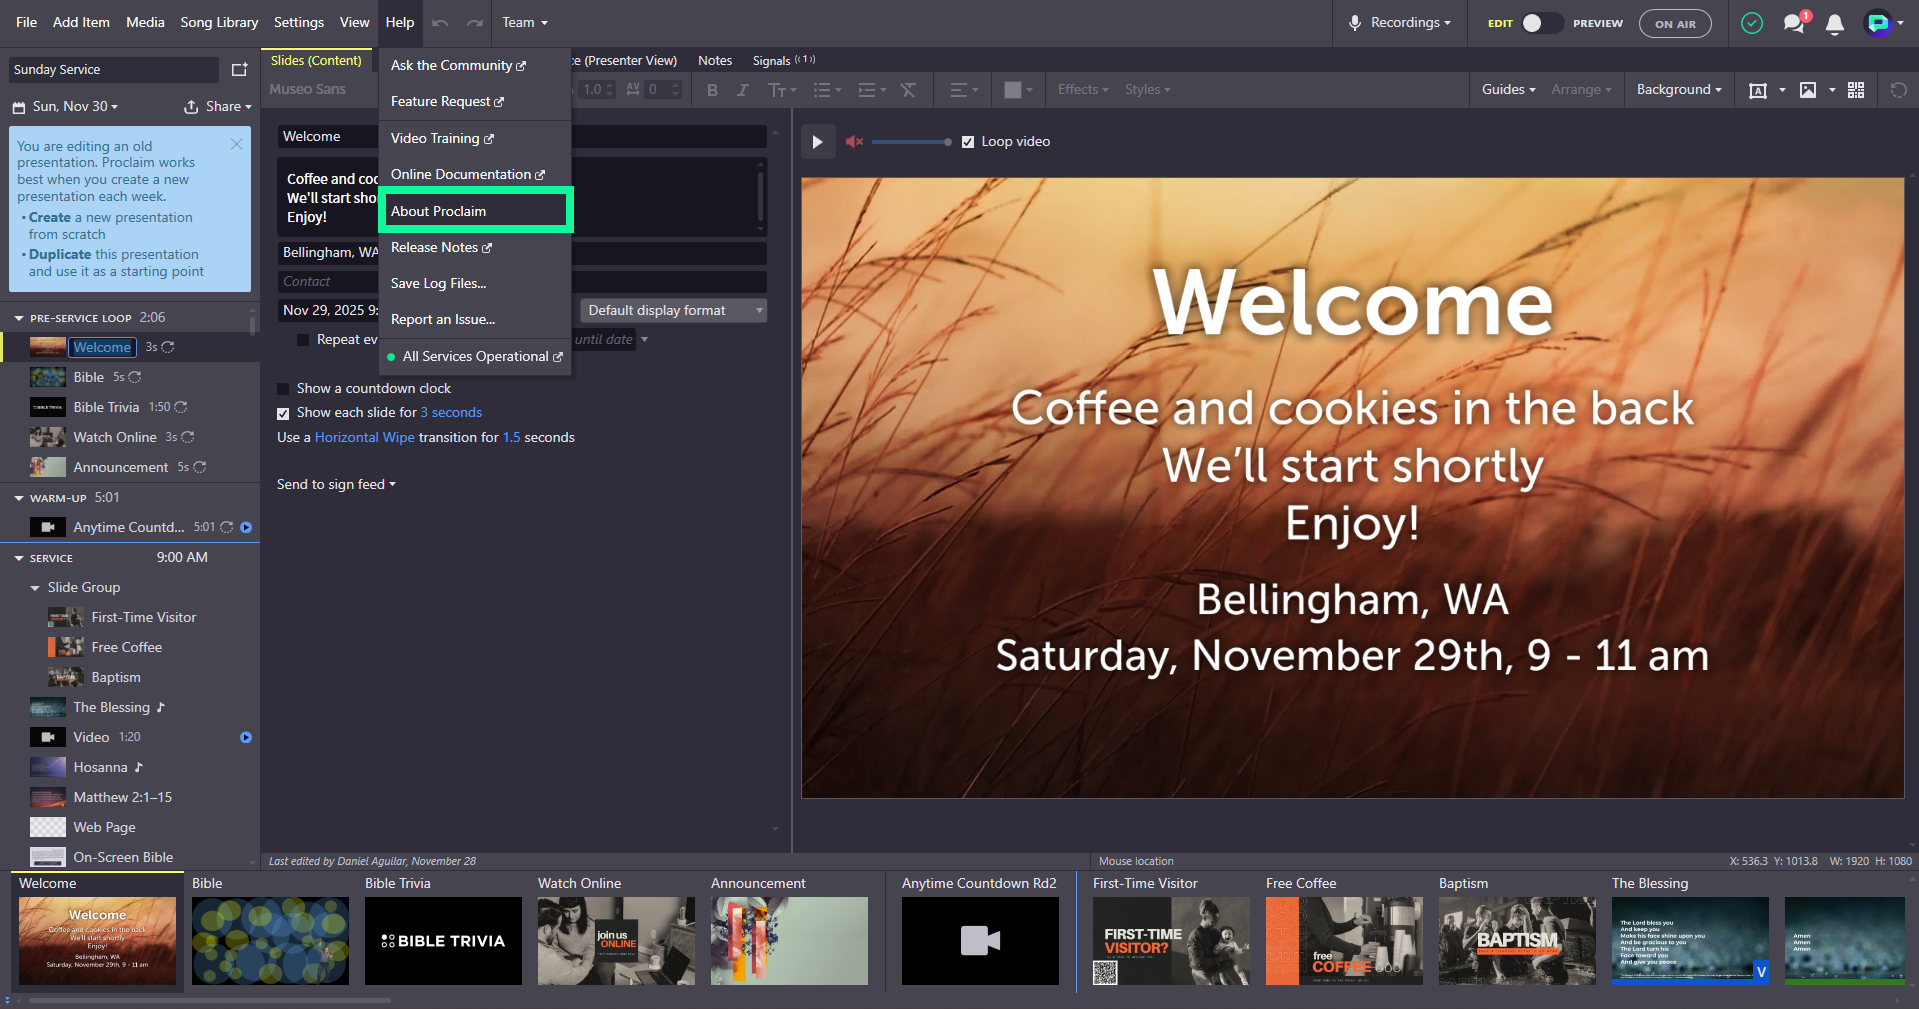The width and height of the screenshot is (1919, 1009).
Task: Click the blue play indicator beside Video 1:20
Action: [x=246, y=737]
